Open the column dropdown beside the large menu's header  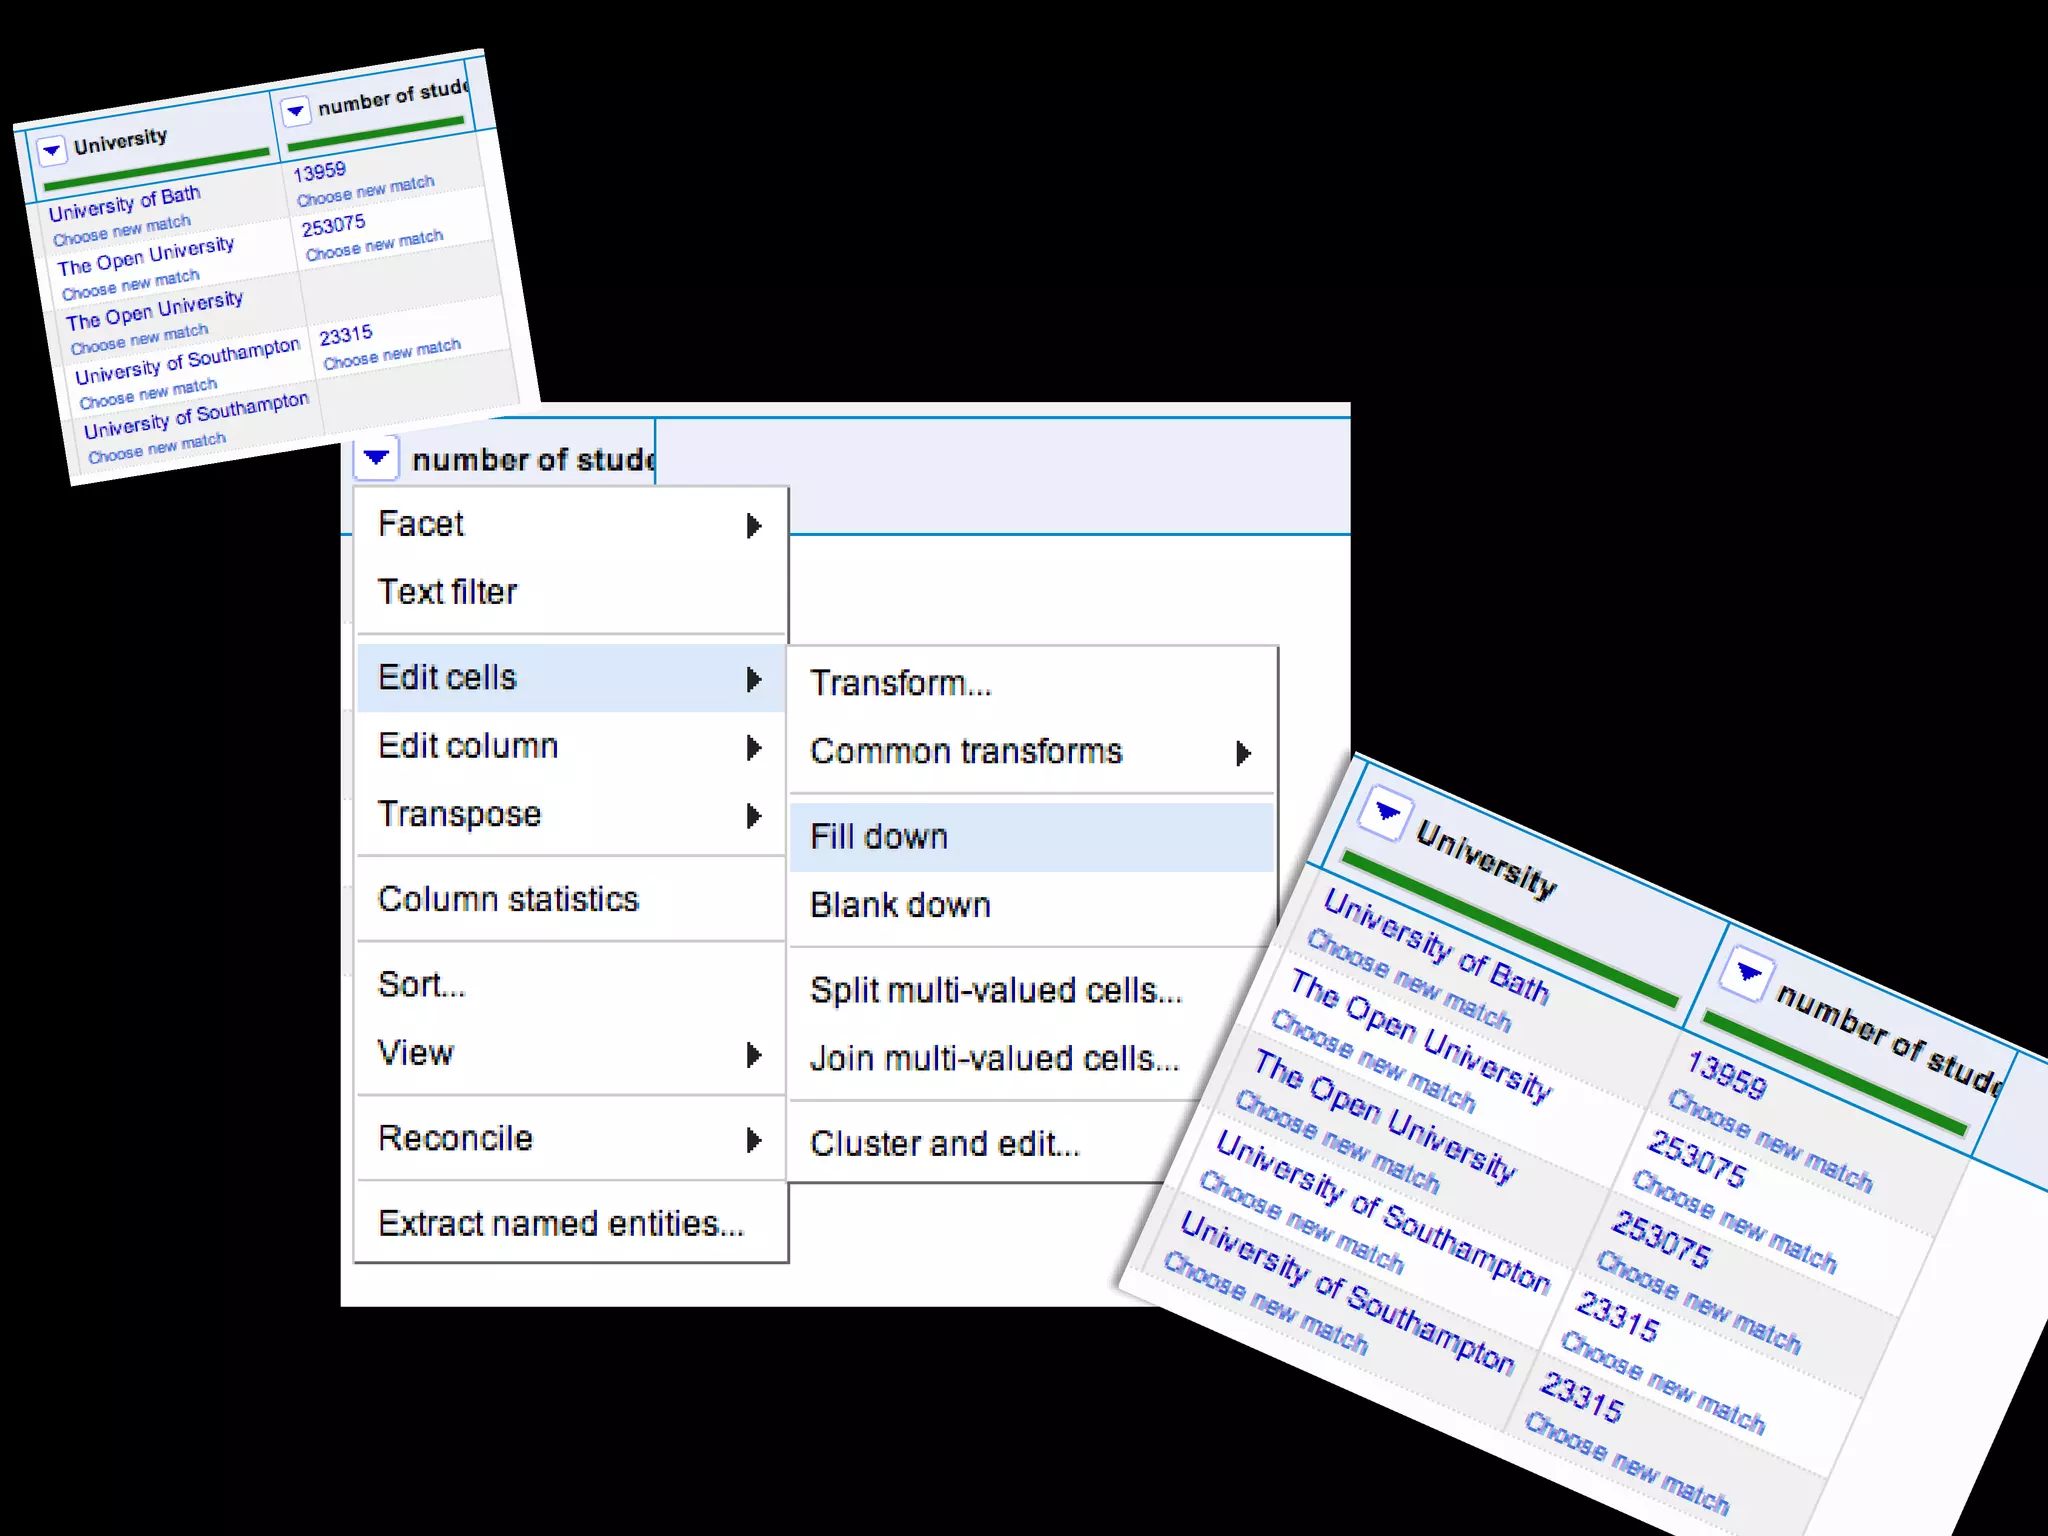click(376, 458)
